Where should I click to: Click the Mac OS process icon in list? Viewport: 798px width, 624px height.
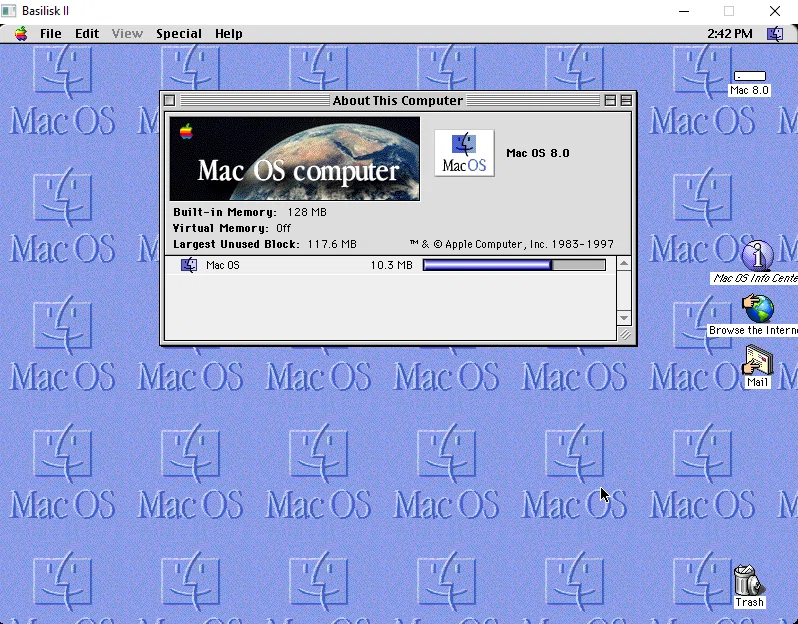click(x=189, y=265)
